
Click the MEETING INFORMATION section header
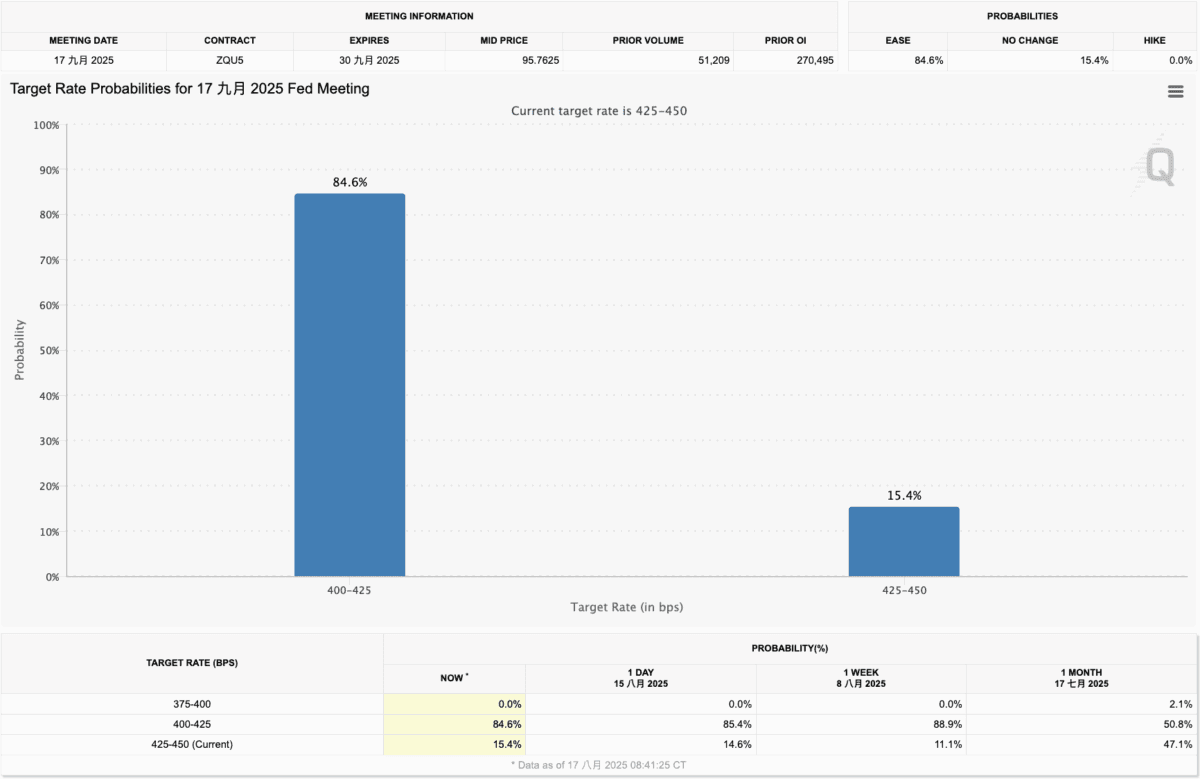pyautogui.click(x=419, y=16)
